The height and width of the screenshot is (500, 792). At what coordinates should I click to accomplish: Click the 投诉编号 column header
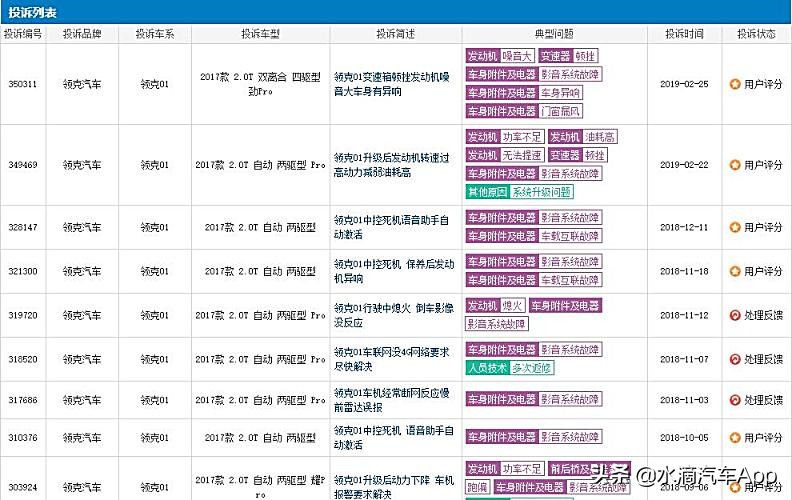23,34
